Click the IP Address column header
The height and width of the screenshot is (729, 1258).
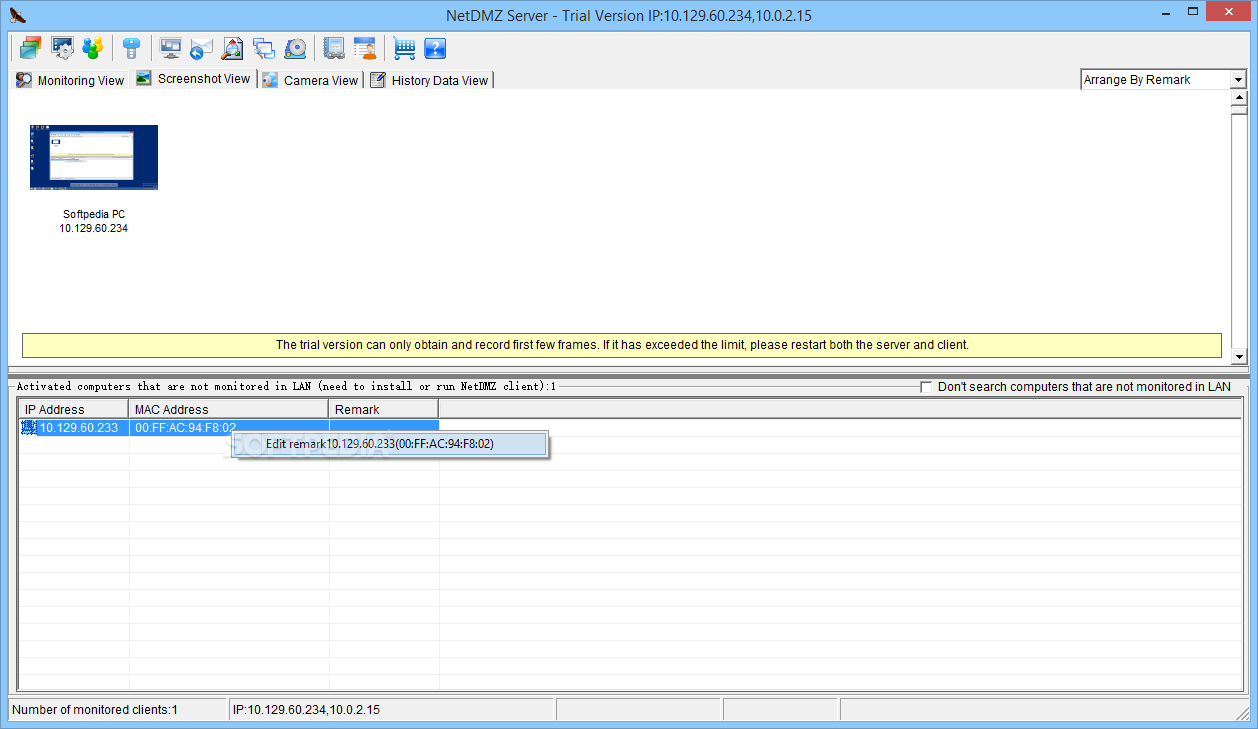74,409
